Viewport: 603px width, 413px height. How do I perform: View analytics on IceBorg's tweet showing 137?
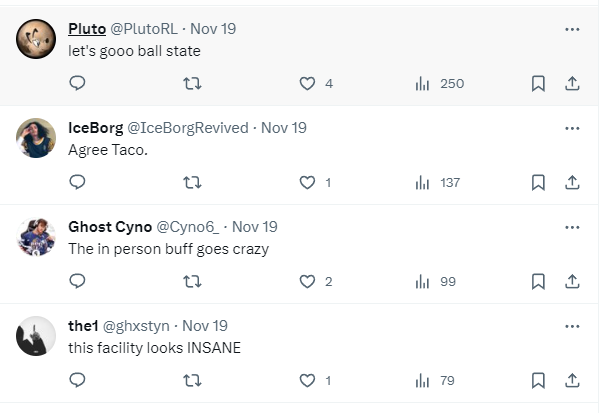pos(422,182)
